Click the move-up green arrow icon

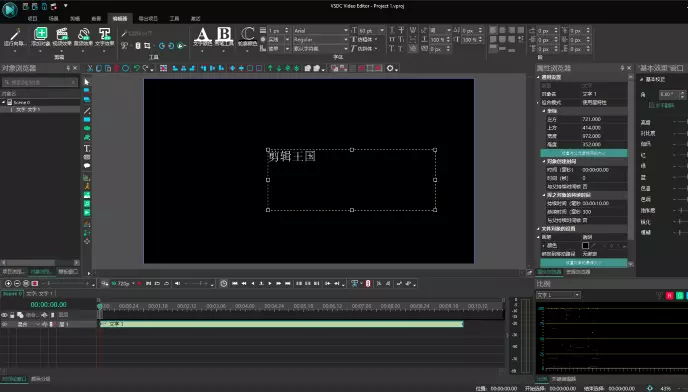click(x=270, y=68)
